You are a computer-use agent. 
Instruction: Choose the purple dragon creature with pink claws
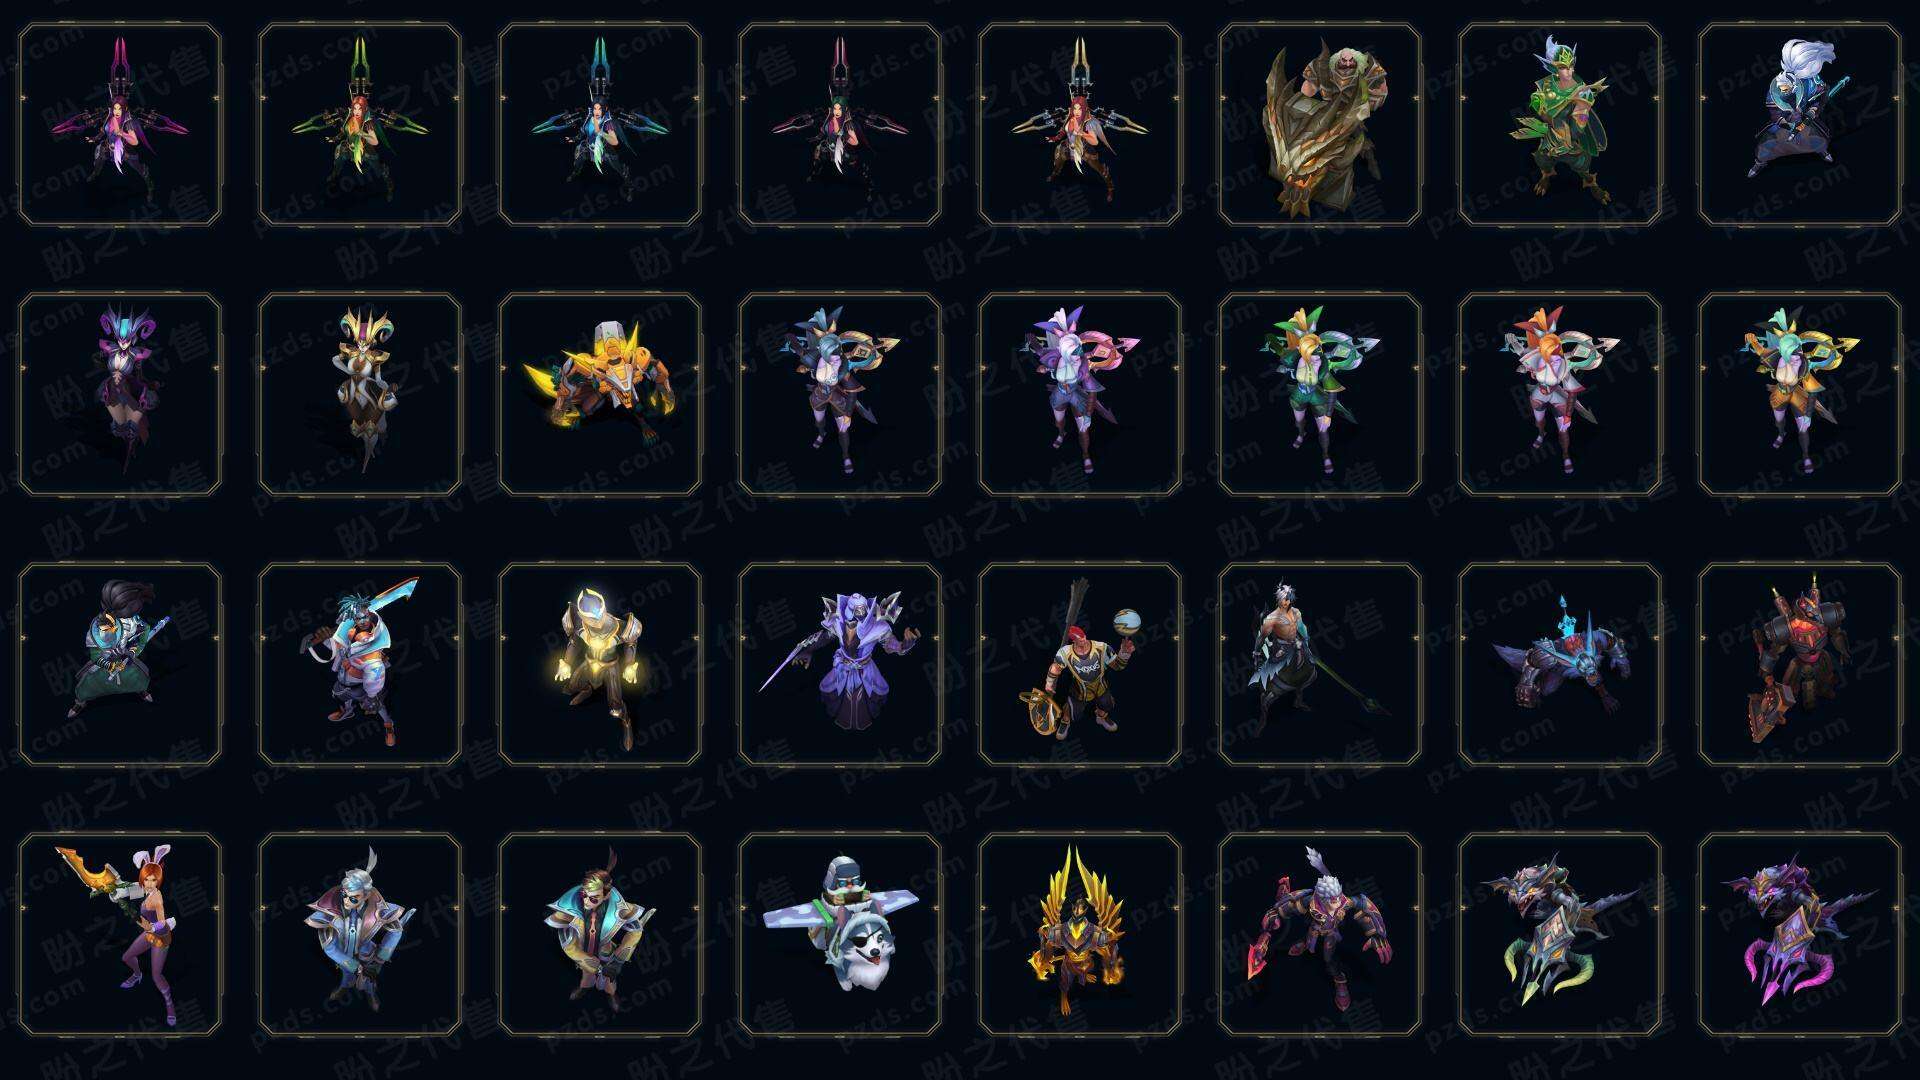point(1800,934)
